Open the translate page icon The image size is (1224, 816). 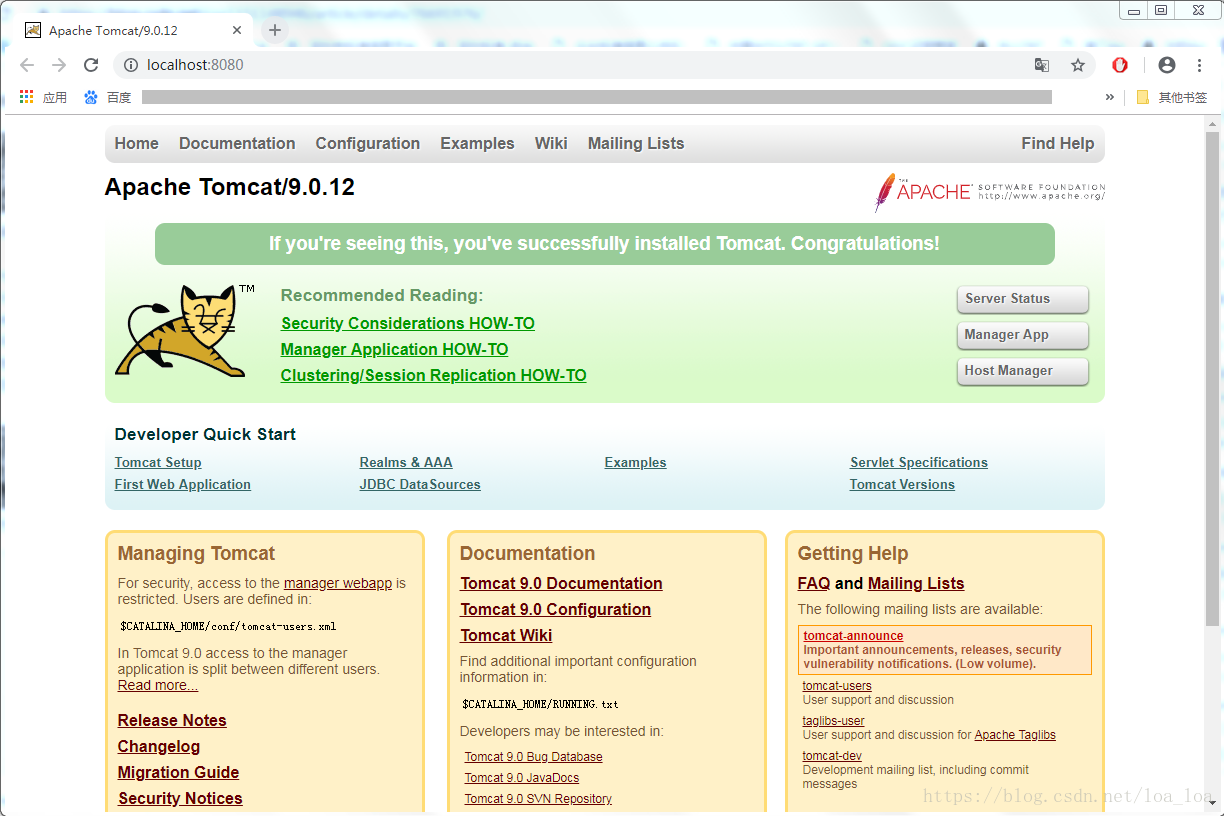point(1042,65)
